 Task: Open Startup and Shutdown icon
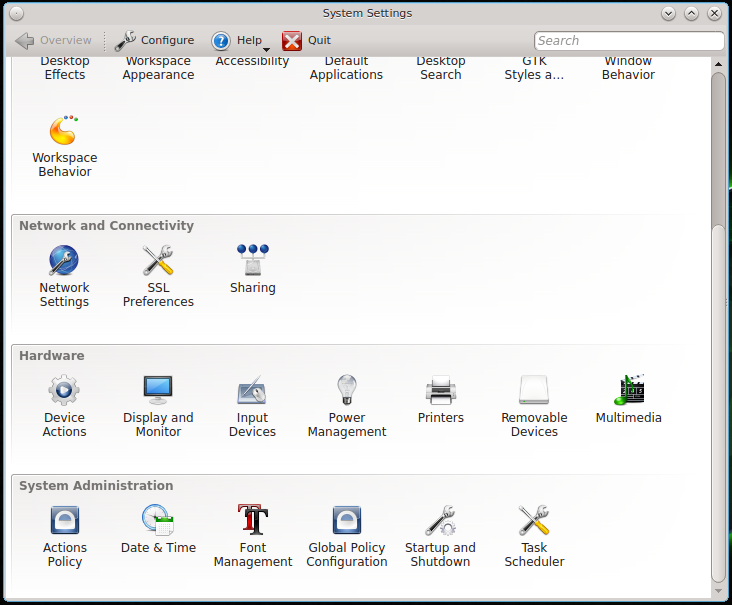[441, 520]
